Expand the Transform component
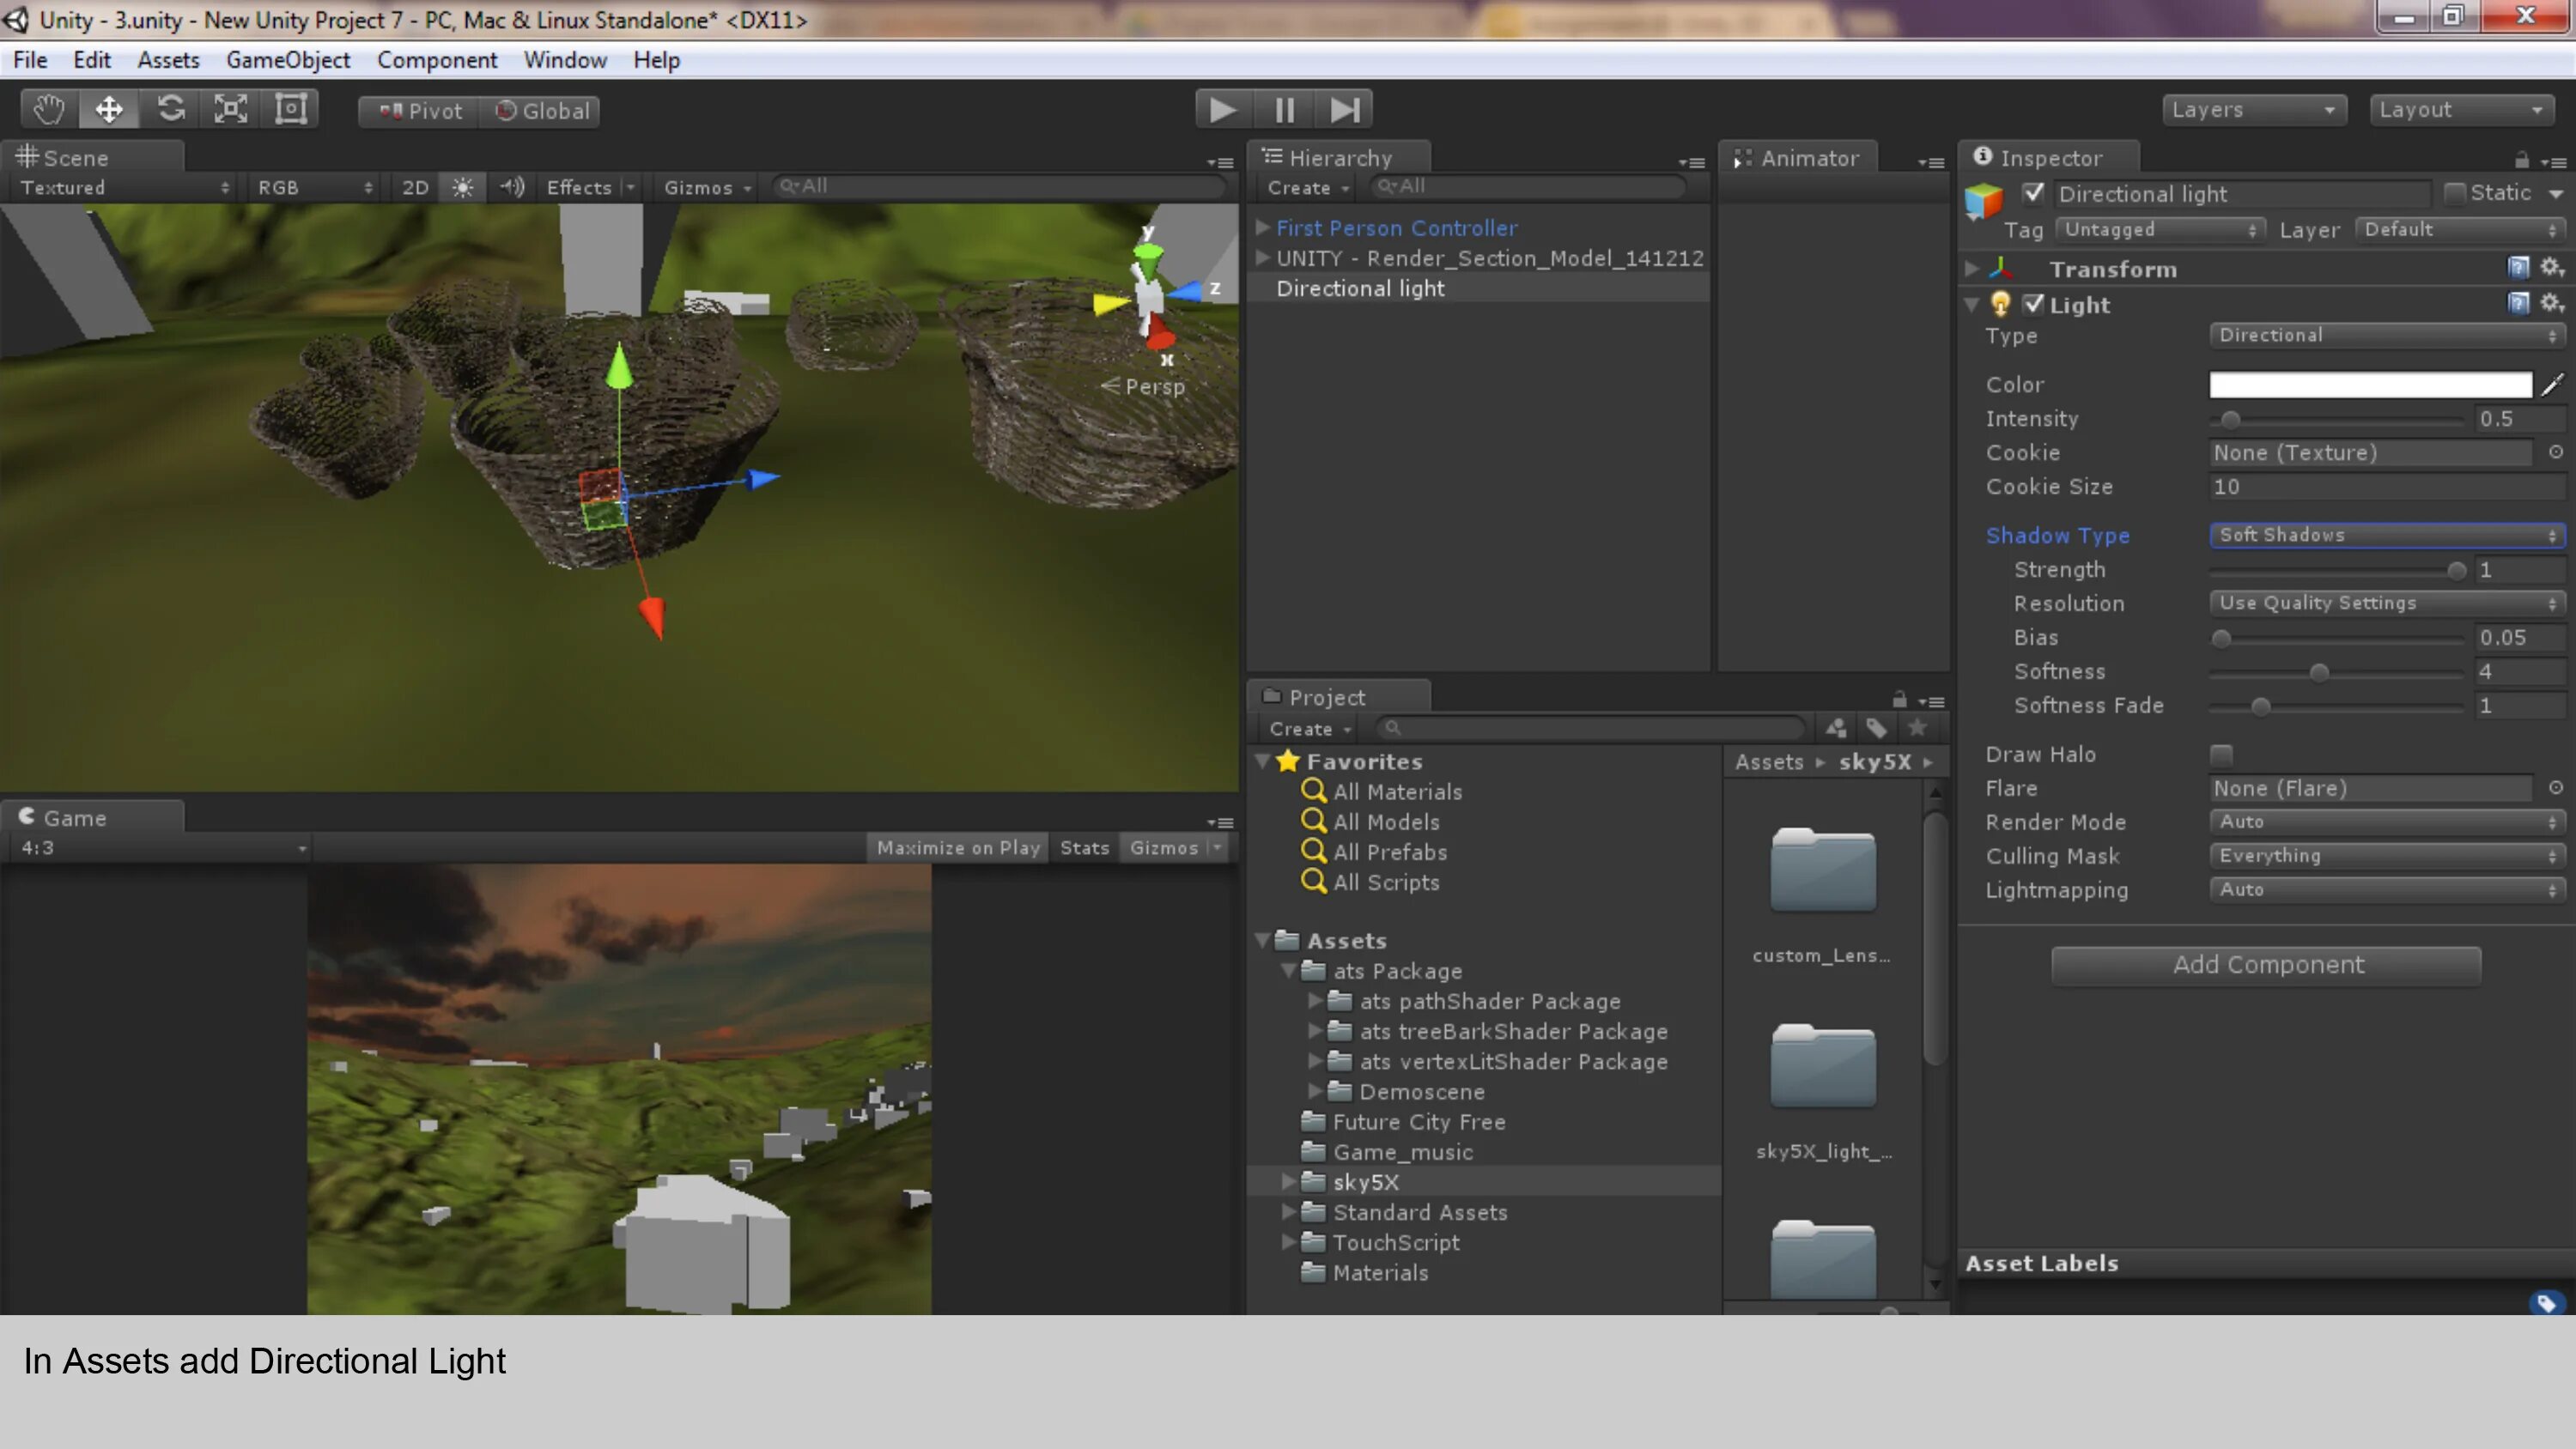2576x1449 pixels. pyautogui.click(x=1972, y=269)
